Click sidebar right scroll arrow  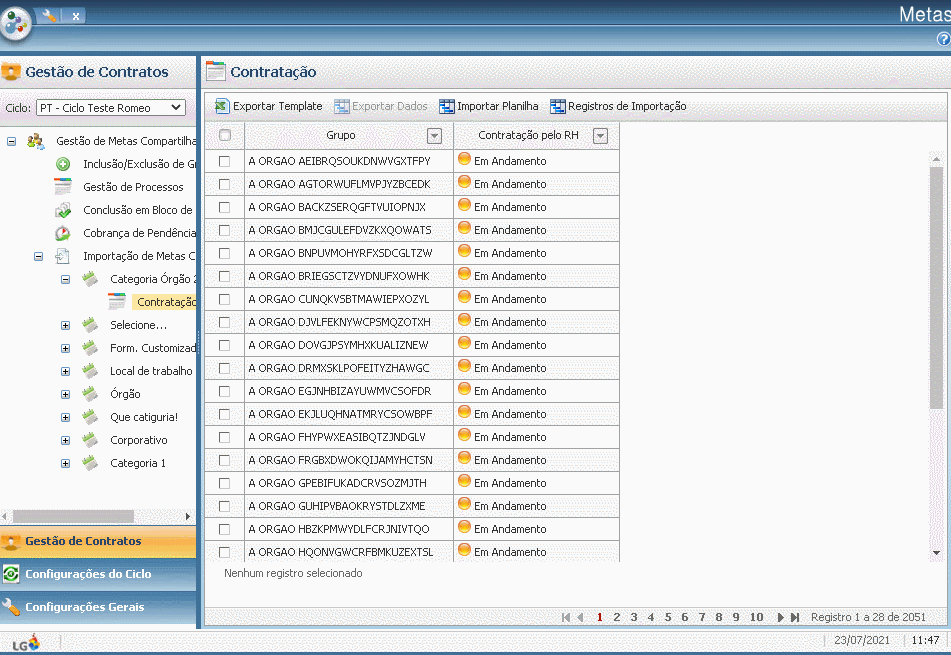point(188,517)
